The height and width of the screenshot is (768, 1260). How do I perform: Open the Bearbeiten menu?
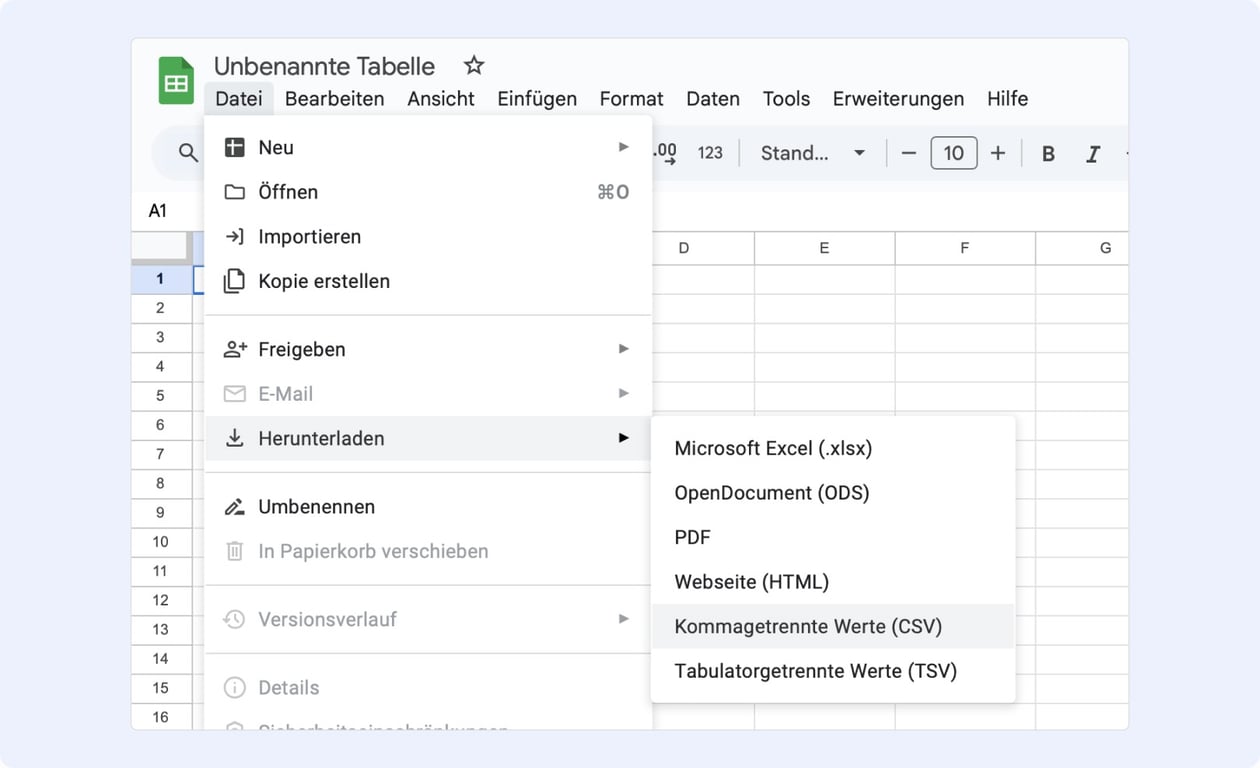click(334, 99)
